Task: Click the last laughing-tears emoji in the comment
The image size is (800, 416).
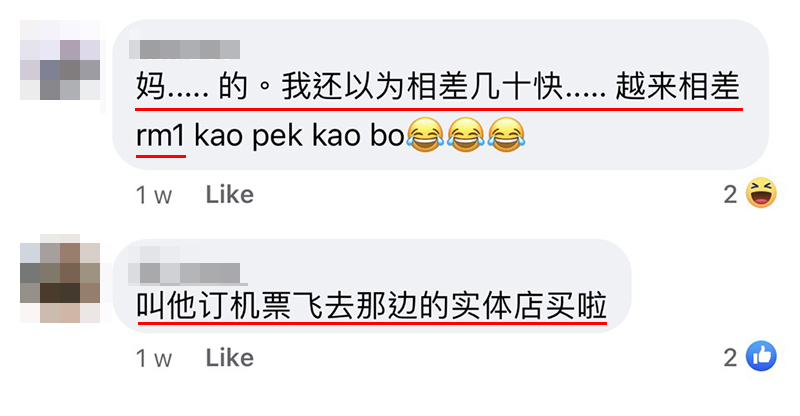Action: pos(507,134)
